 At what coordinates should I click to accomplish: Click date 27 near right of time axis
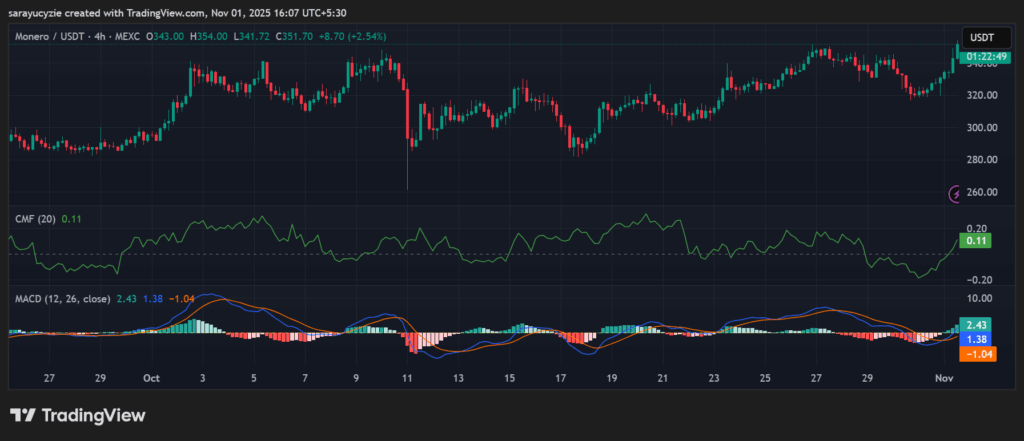pyautogui.click(x=817, y=379)
